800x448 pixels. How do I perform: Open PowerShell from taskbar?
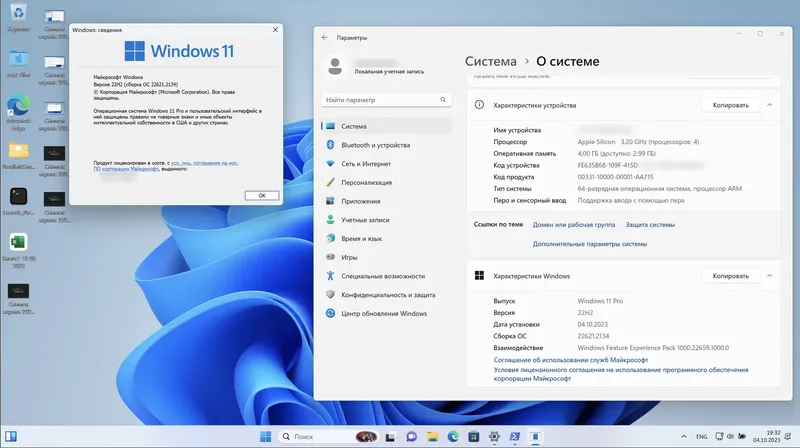tap(515, 437)
